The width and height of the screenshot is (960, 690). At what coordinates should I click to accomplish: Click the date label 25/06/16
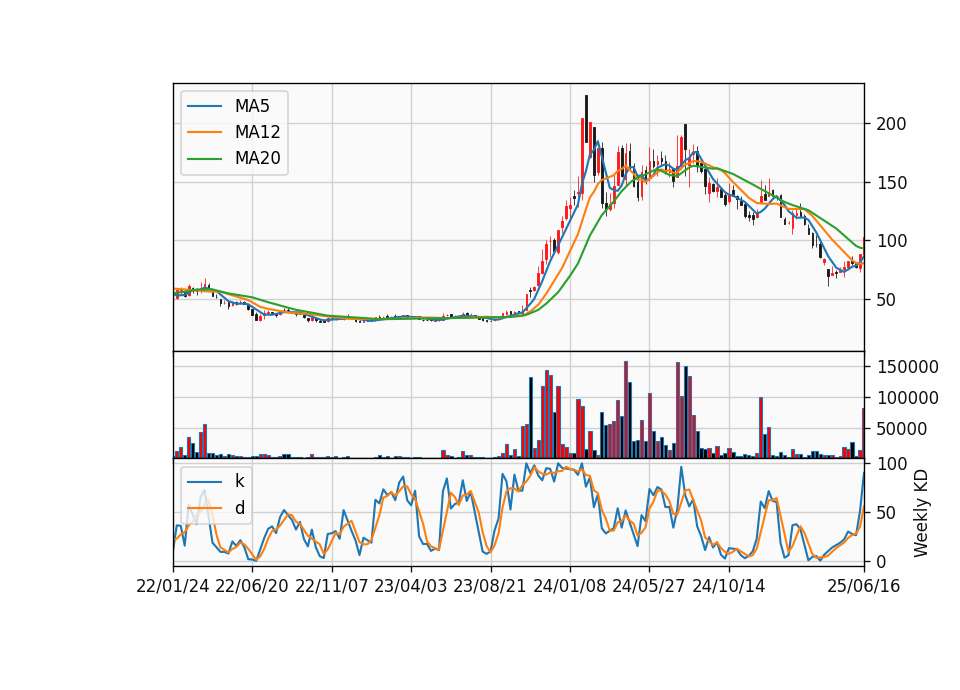864,586
